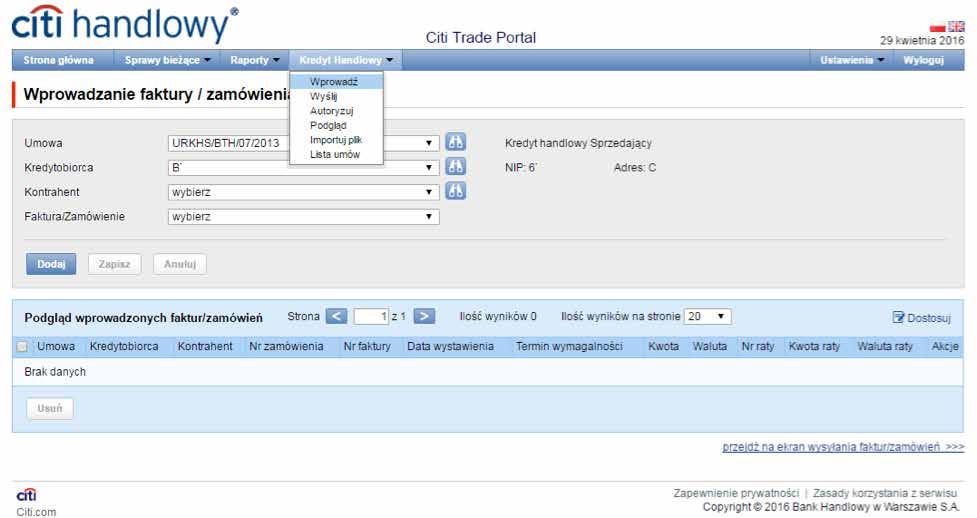Image resolution: width=977 pixels, height=518 pixels.
Task: Click the Ilość wyników 0 text
Action: (x=498, y=316)
